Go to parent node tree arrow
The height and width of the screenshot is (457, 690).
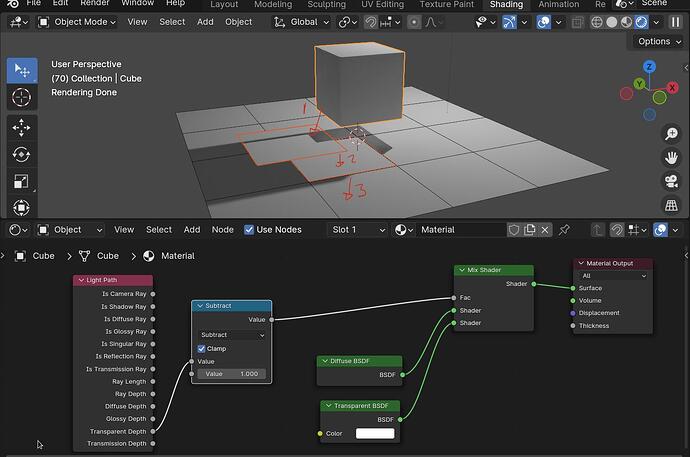click(x=597, y=230)
